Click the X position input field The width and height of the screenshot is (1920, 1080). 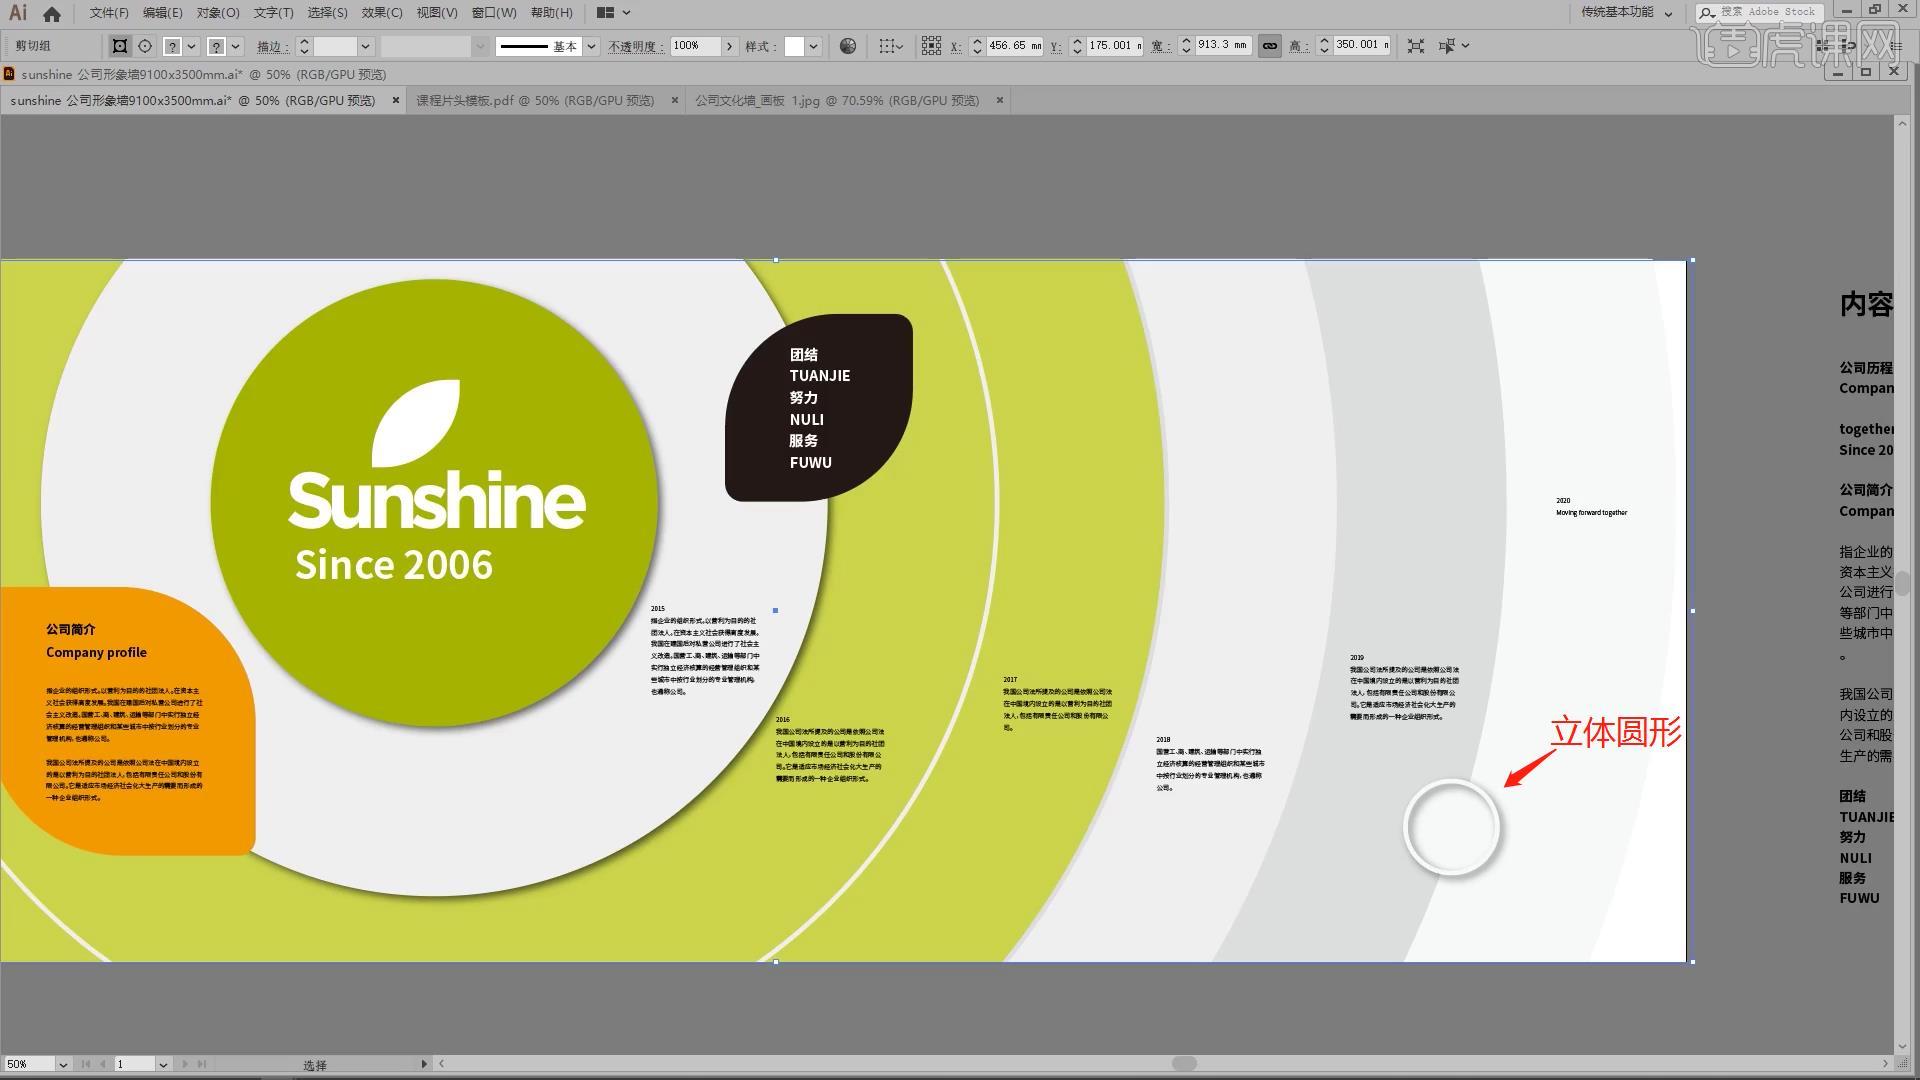click(x=1012, y=46)
